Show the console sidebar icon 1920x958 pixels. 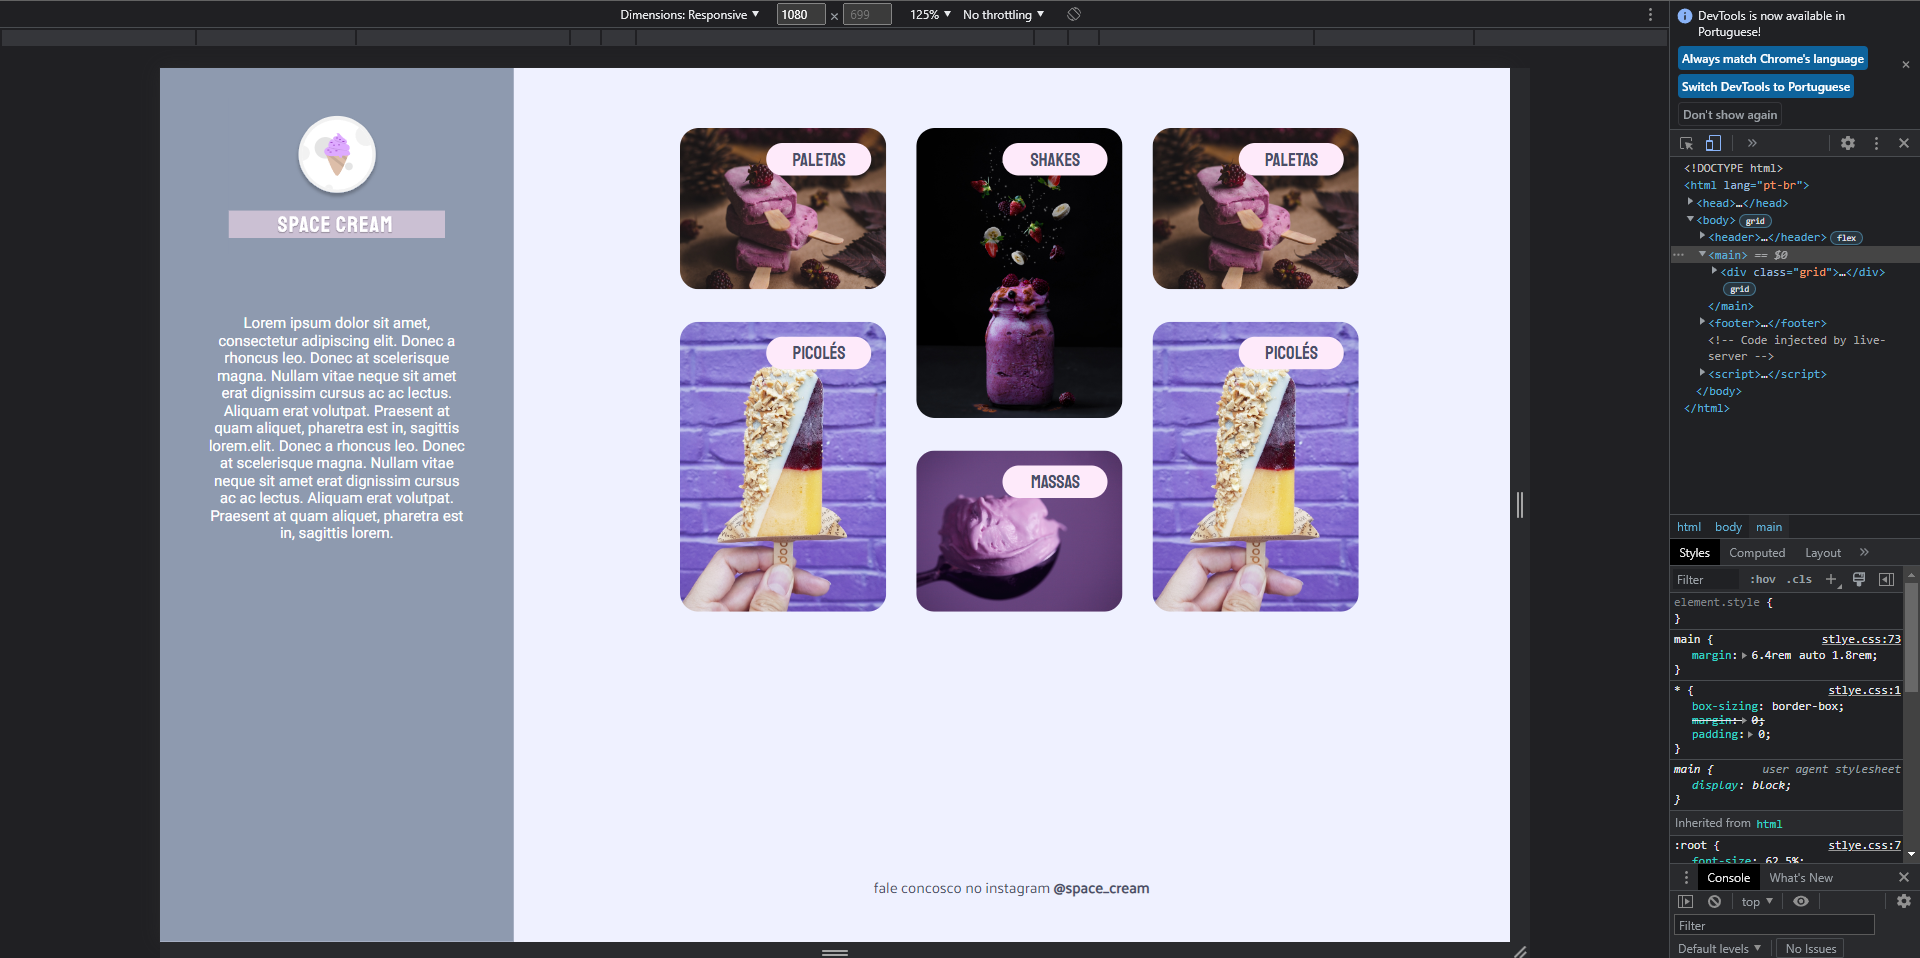click(x=1686, y=901)
